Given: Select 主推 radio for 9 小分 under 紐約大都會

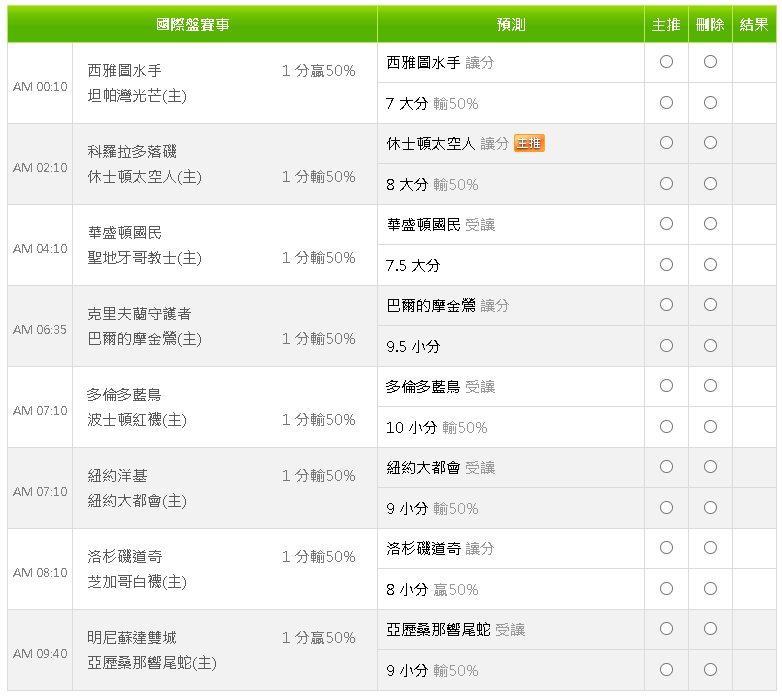Looking at the screenshot, I should [x=666, y=508].
